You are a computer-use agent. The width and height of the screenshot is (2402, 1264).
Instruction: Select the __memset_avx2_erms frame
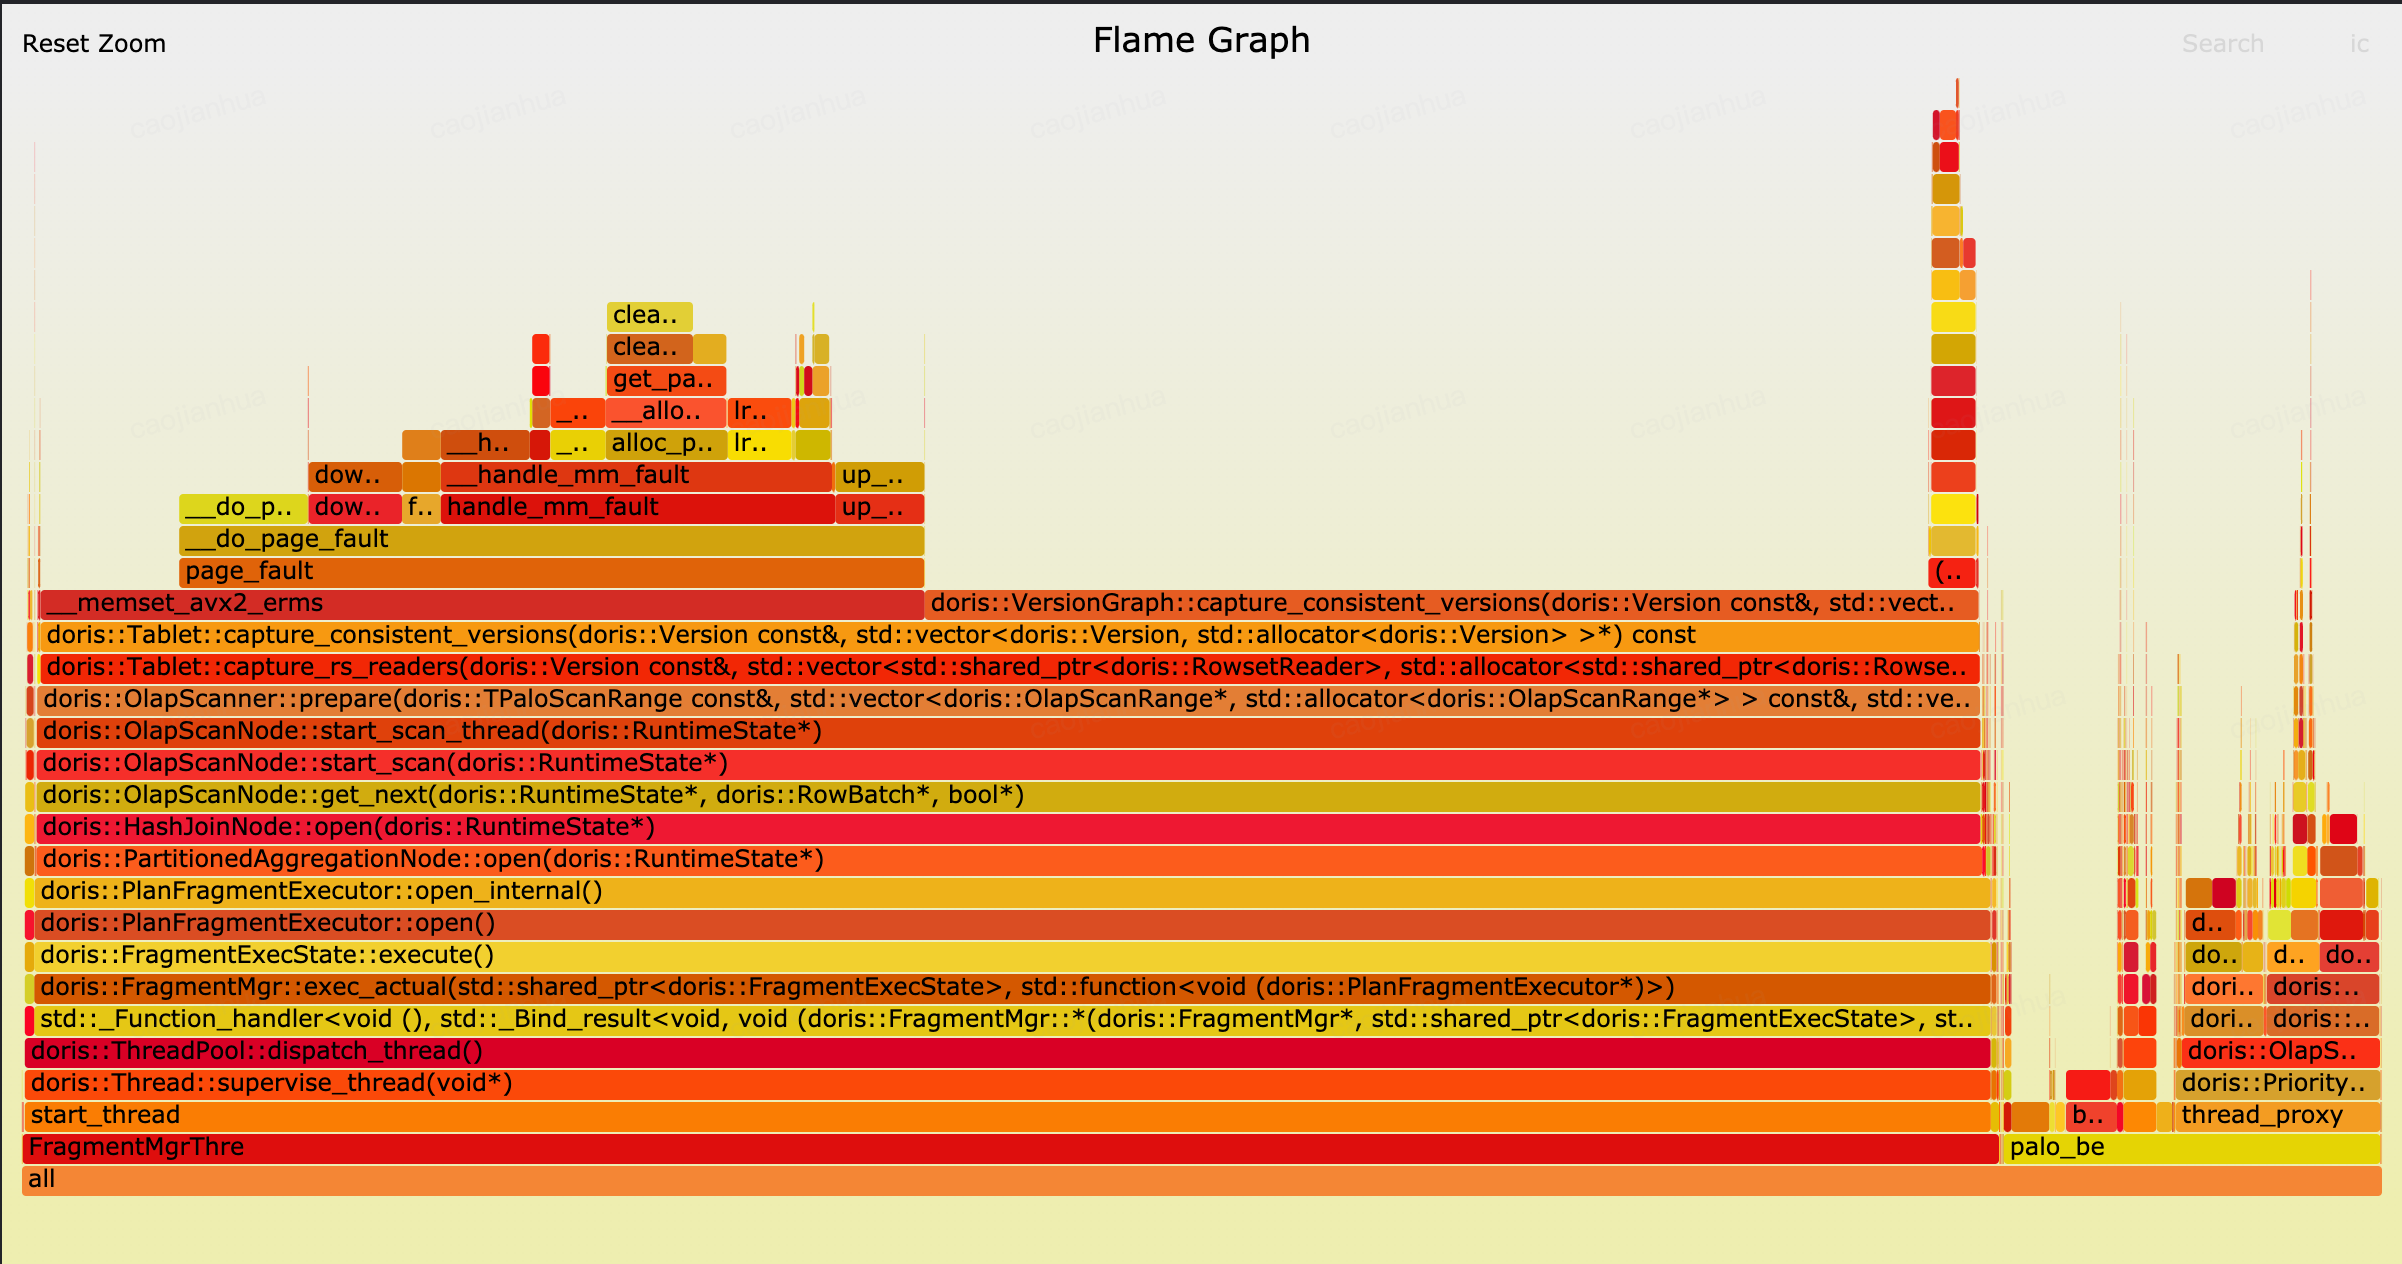coord(480,604)
